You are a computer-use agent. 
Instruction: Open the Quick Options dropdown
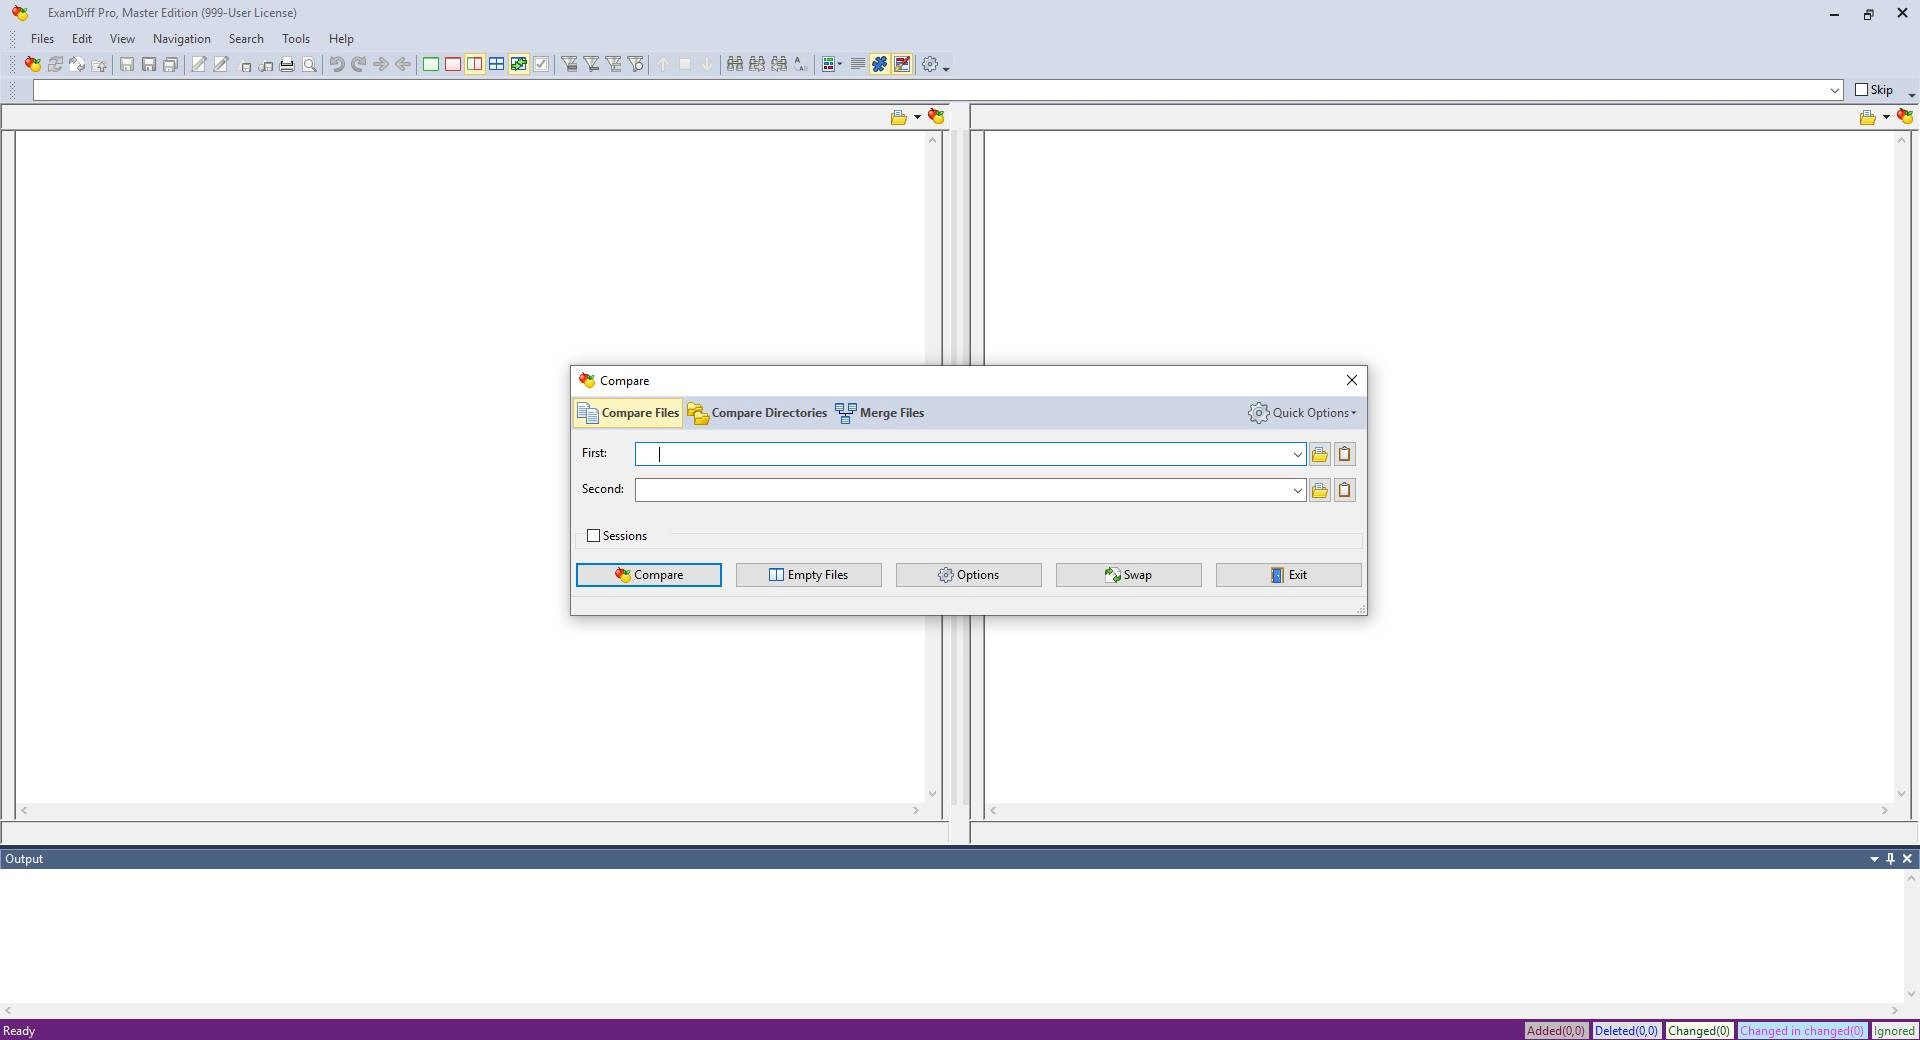click(x=1302, y=413)
